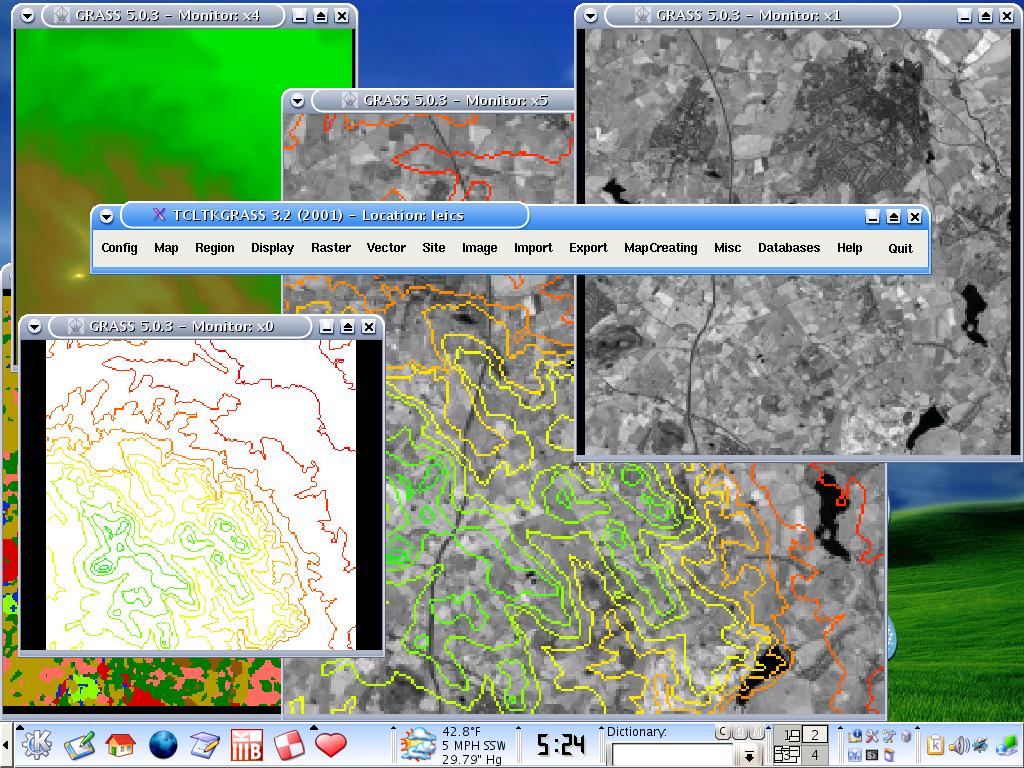
Task: Open window menu arrow of Monitor x1
Action: [590, 16]
